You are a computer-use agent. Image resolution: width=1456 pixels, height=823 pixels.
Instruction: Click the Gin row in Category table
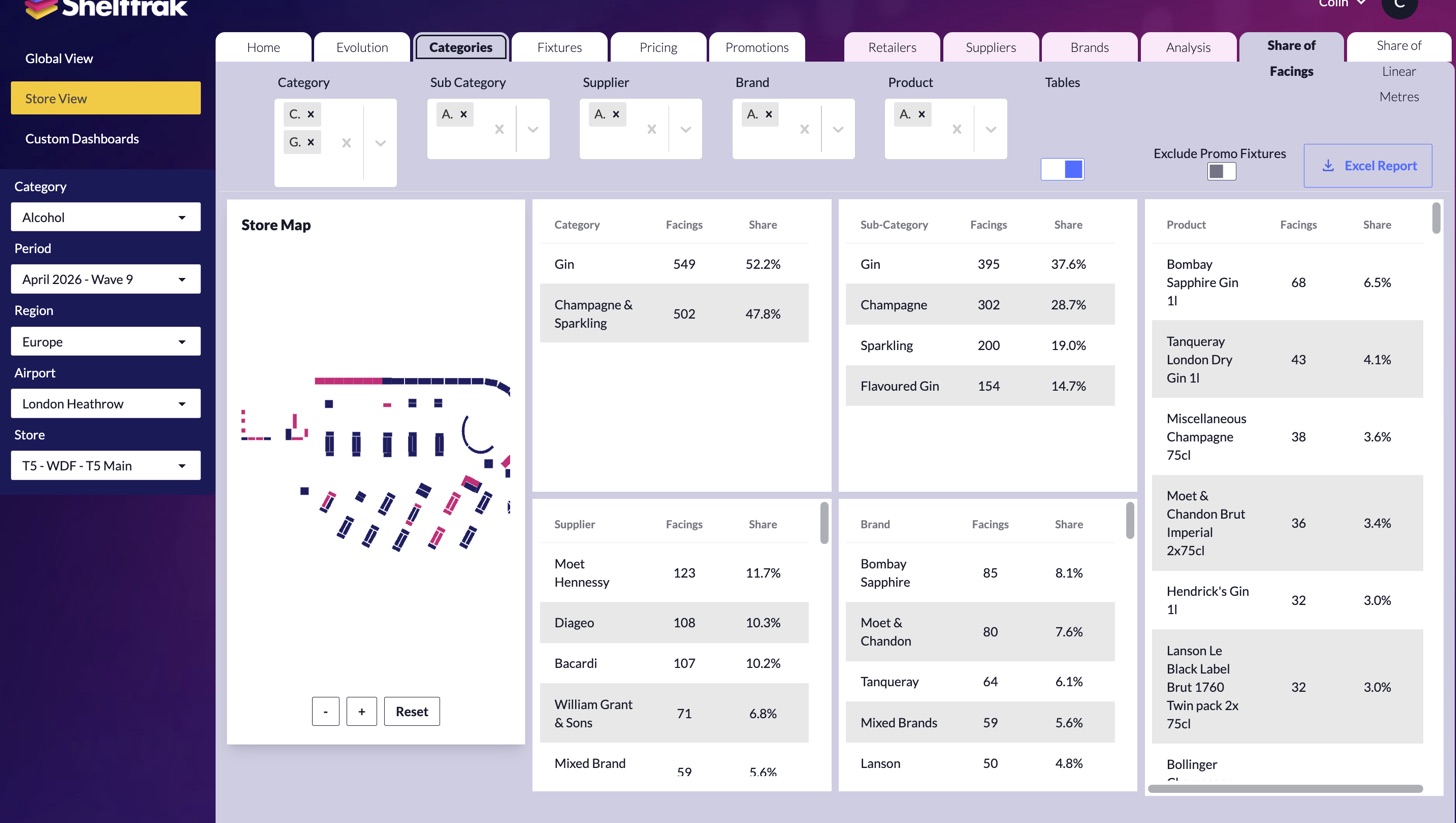[x=674, y=264]
